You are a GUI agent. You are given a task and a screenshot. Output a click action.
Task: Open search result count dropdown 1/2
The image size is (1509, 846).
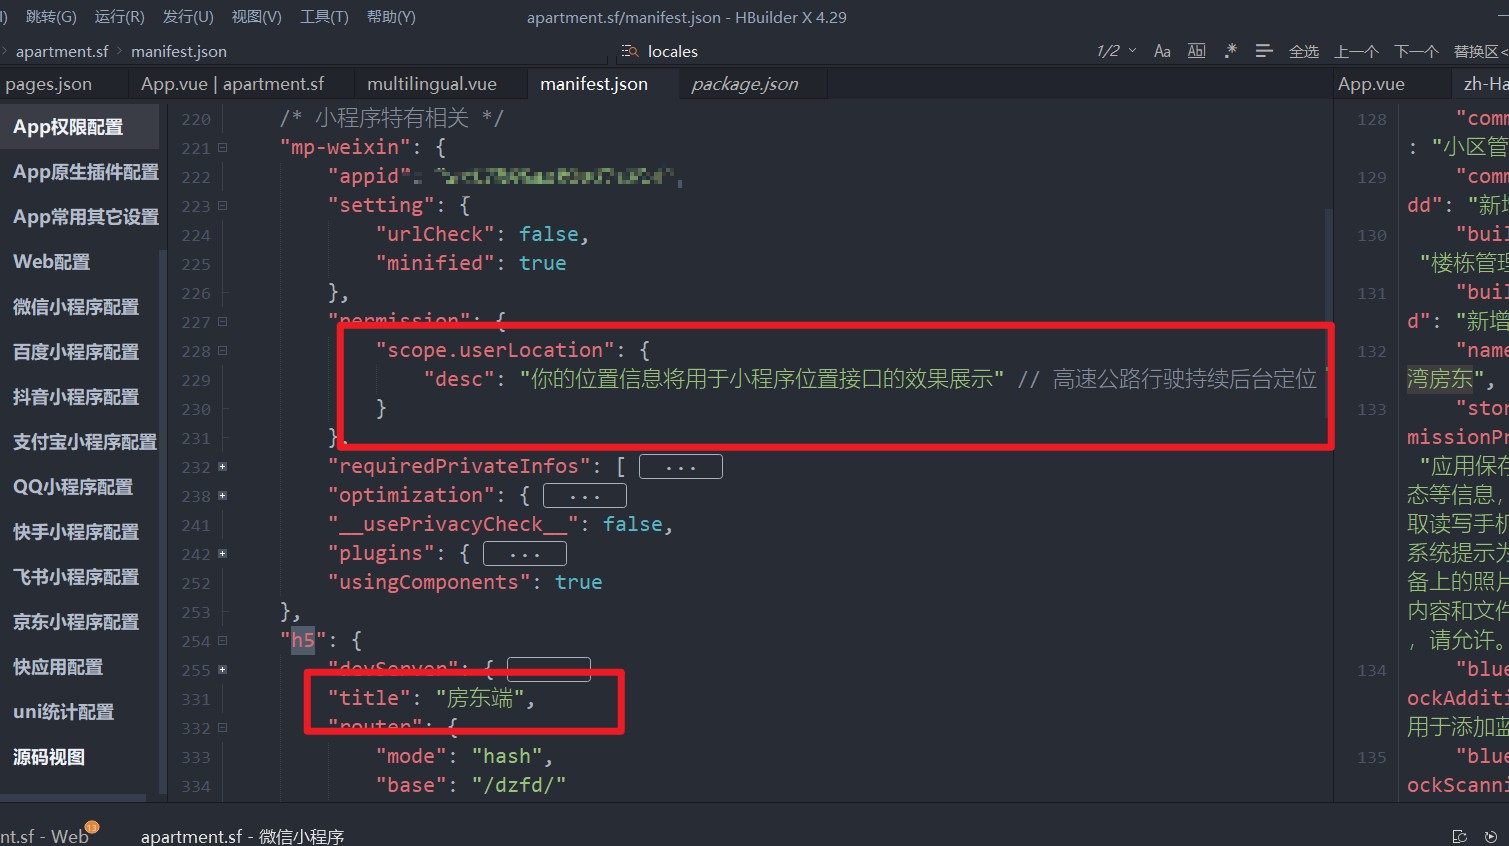[x=1116, y=51]
